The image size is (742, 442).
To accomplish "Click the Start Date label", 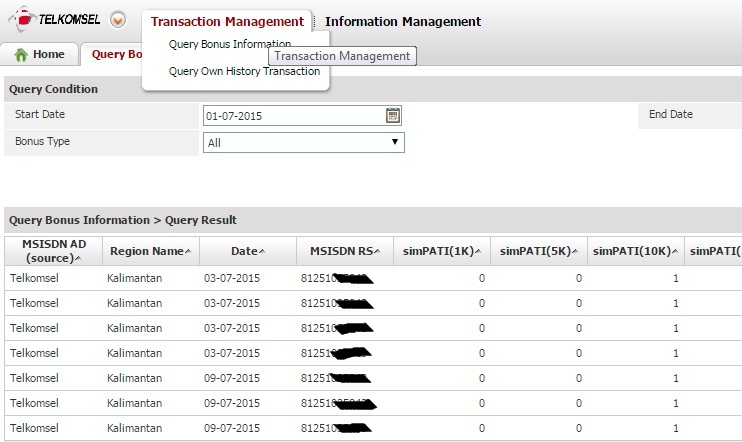I will (40, 114).
